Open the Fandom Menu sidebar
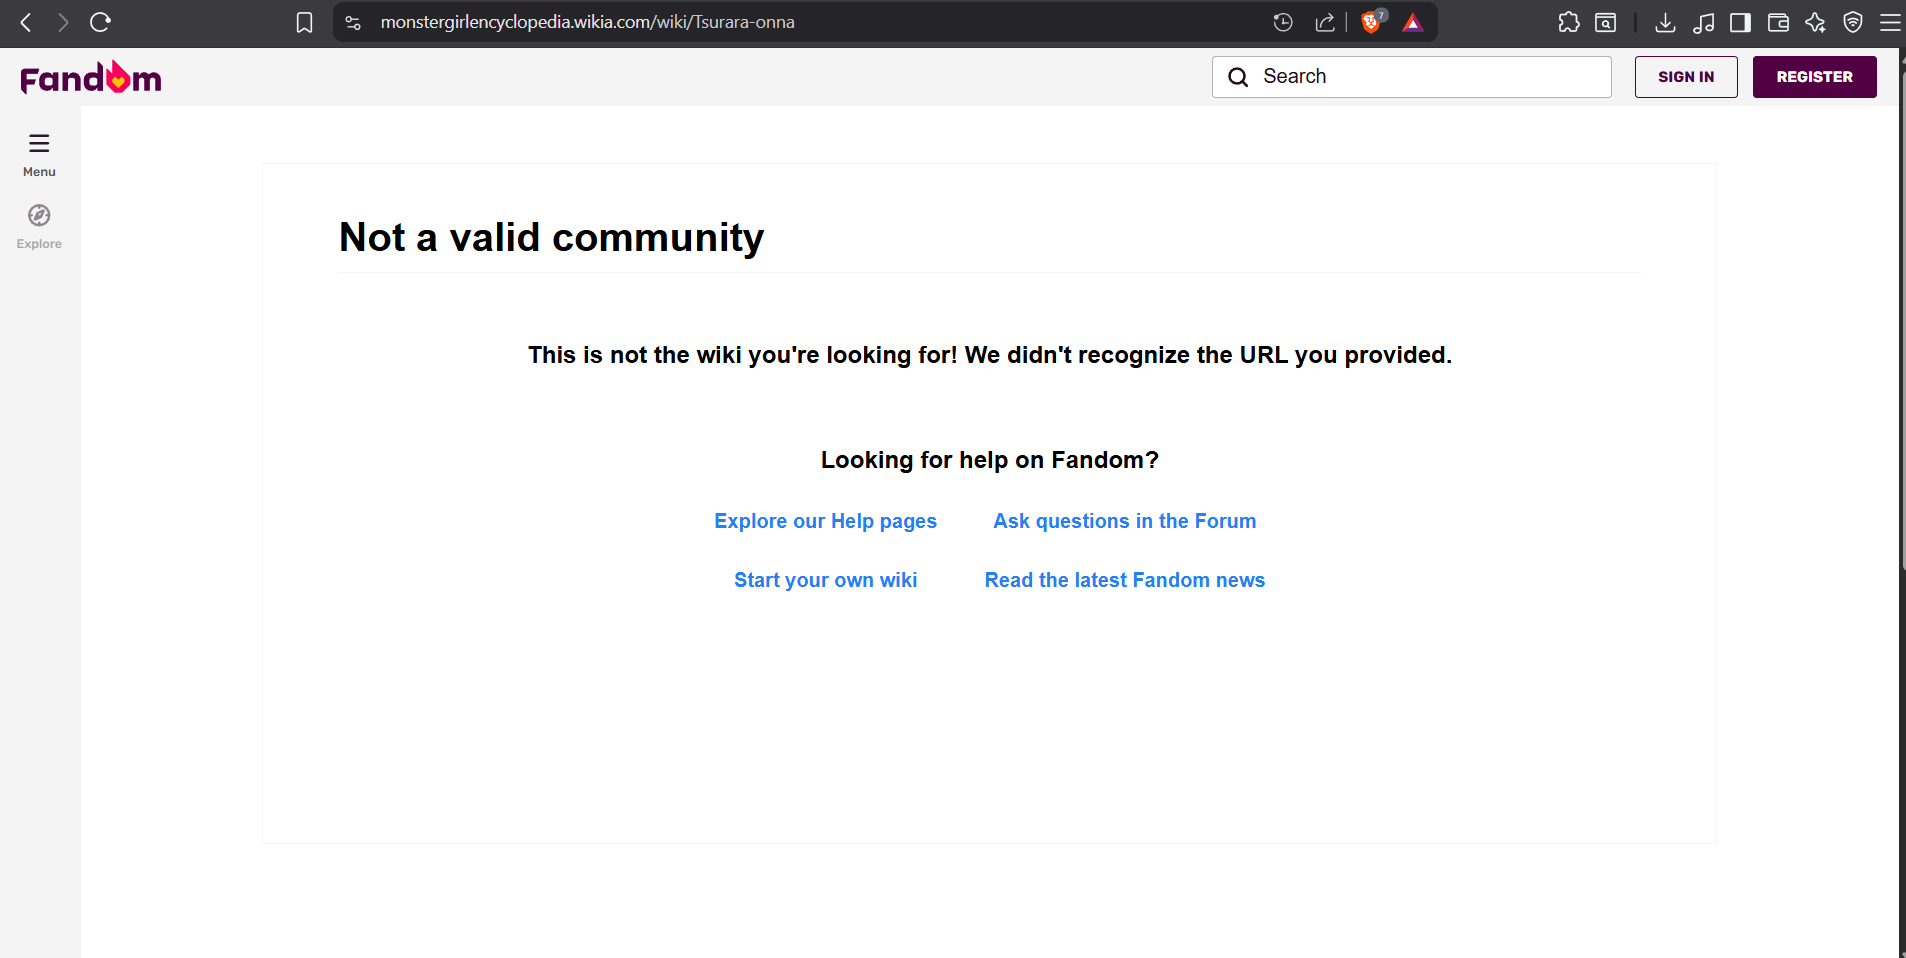The height and width of the screenshot is (958, 1906). coord(39,155)
